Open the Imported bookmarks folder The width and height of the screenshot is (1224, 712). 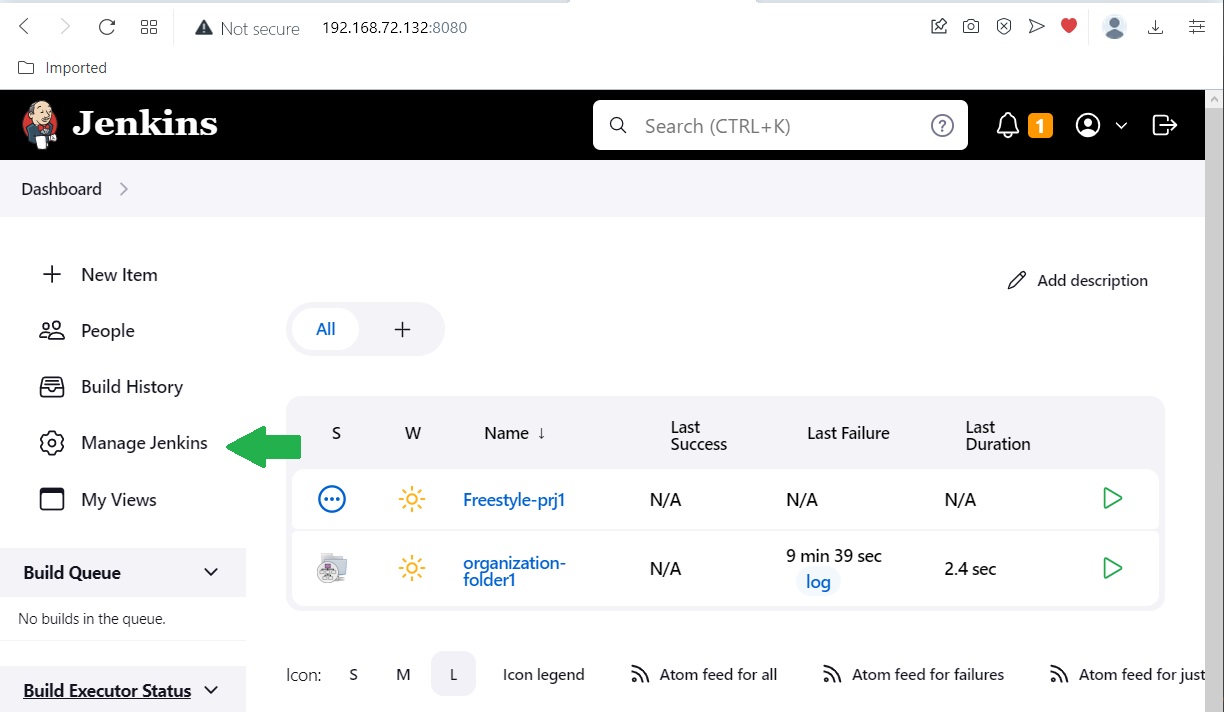62,68
